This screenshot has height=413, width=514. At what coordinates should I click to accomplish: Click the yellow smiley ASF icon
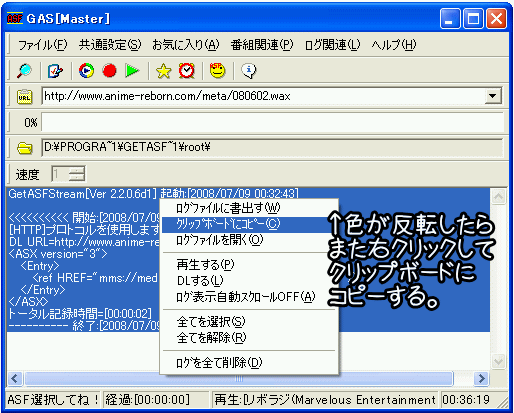[x=217, y=71]
